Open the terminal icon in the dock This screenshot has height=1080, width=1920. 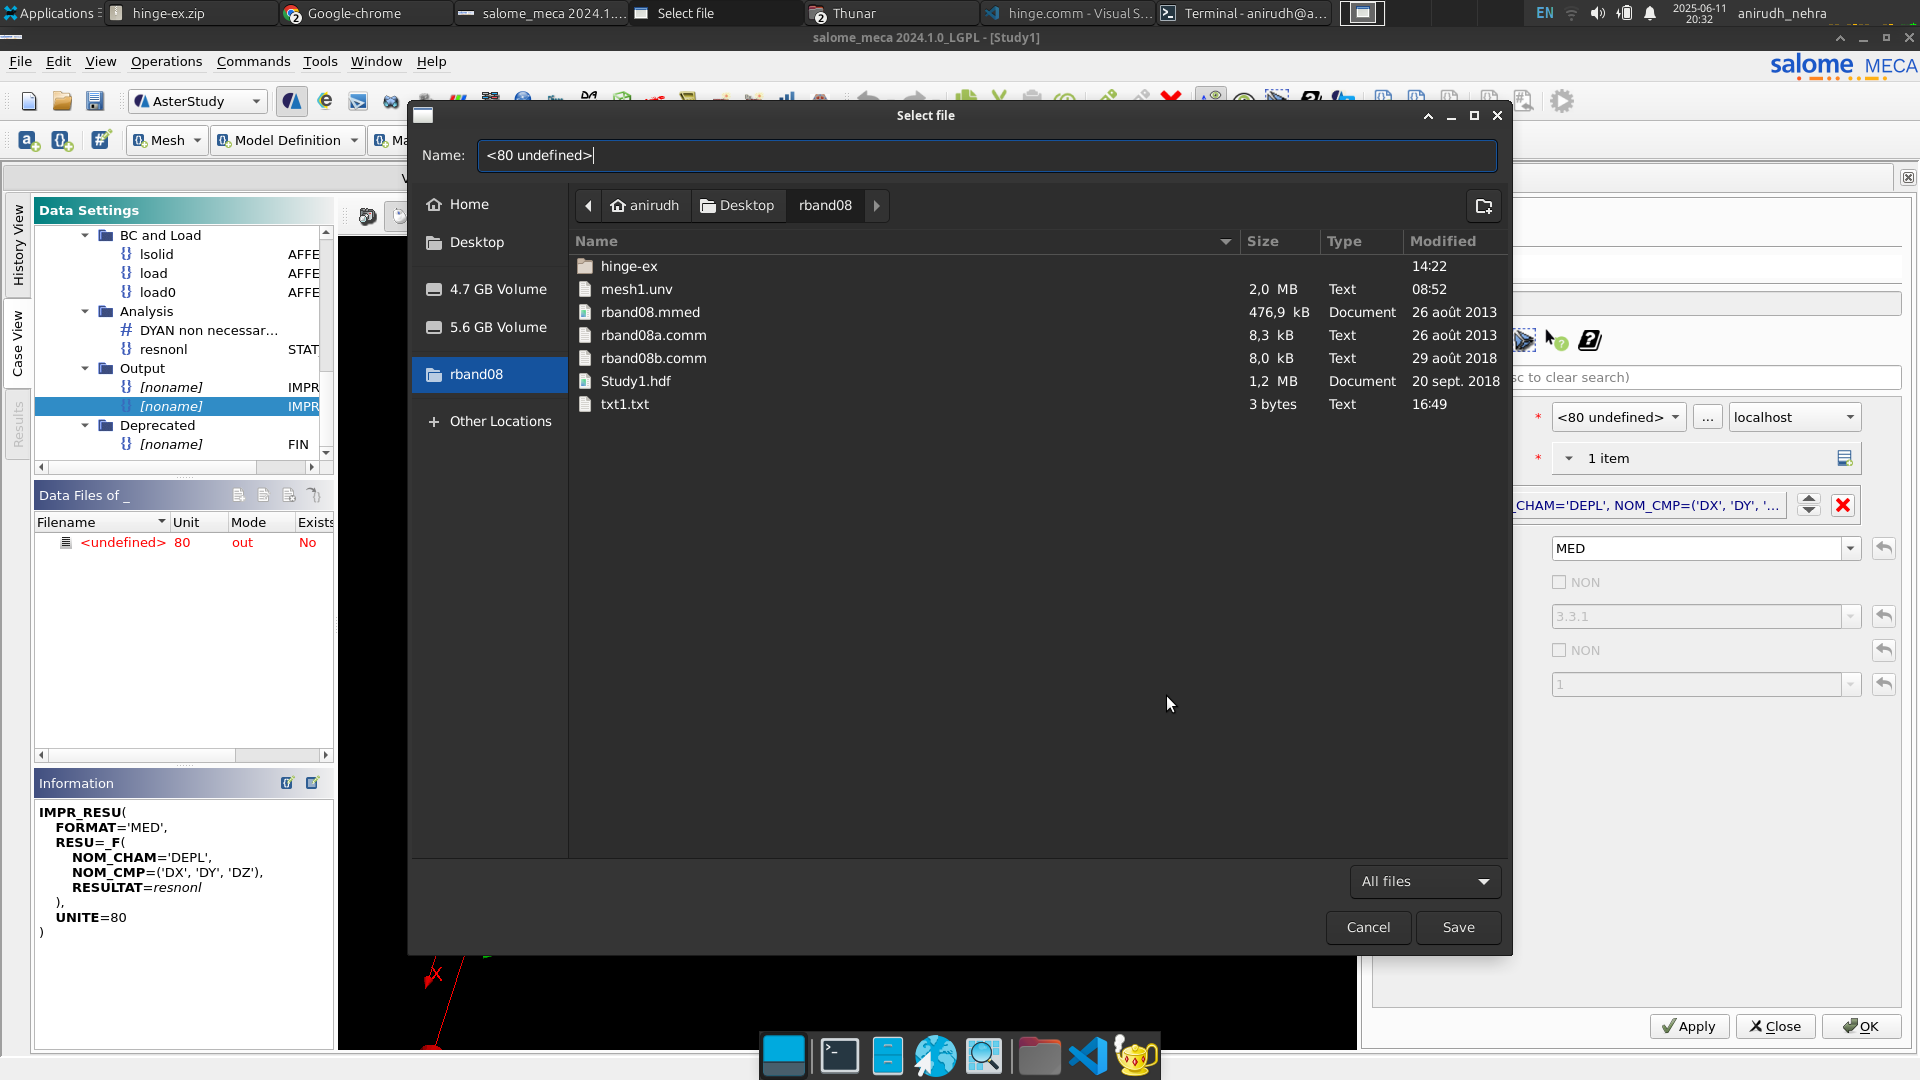click(x=840, y=1056)
